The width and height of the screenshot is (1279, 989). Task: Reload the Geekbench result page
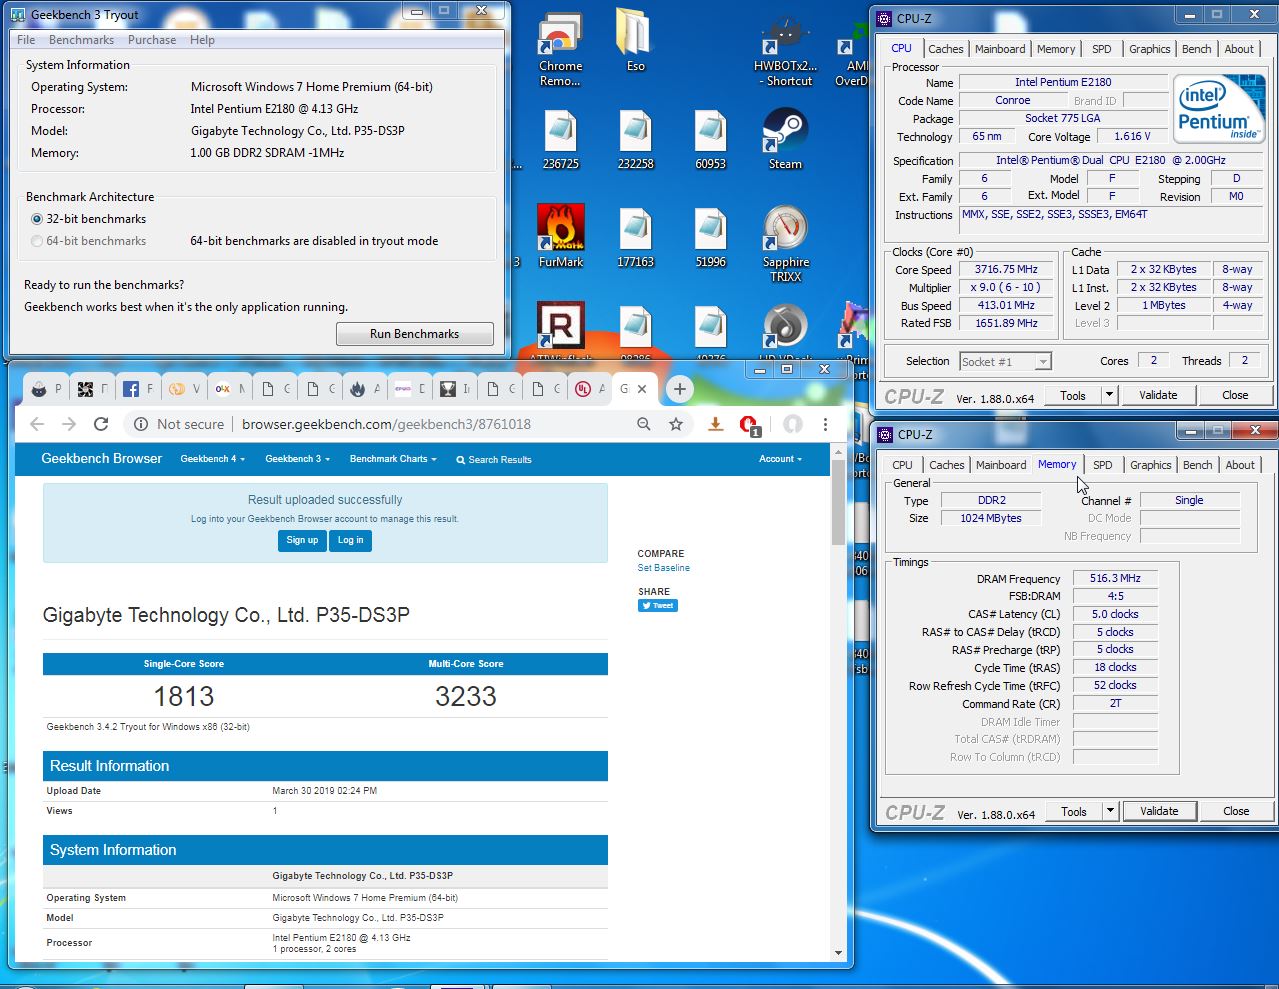coord(101,424)
